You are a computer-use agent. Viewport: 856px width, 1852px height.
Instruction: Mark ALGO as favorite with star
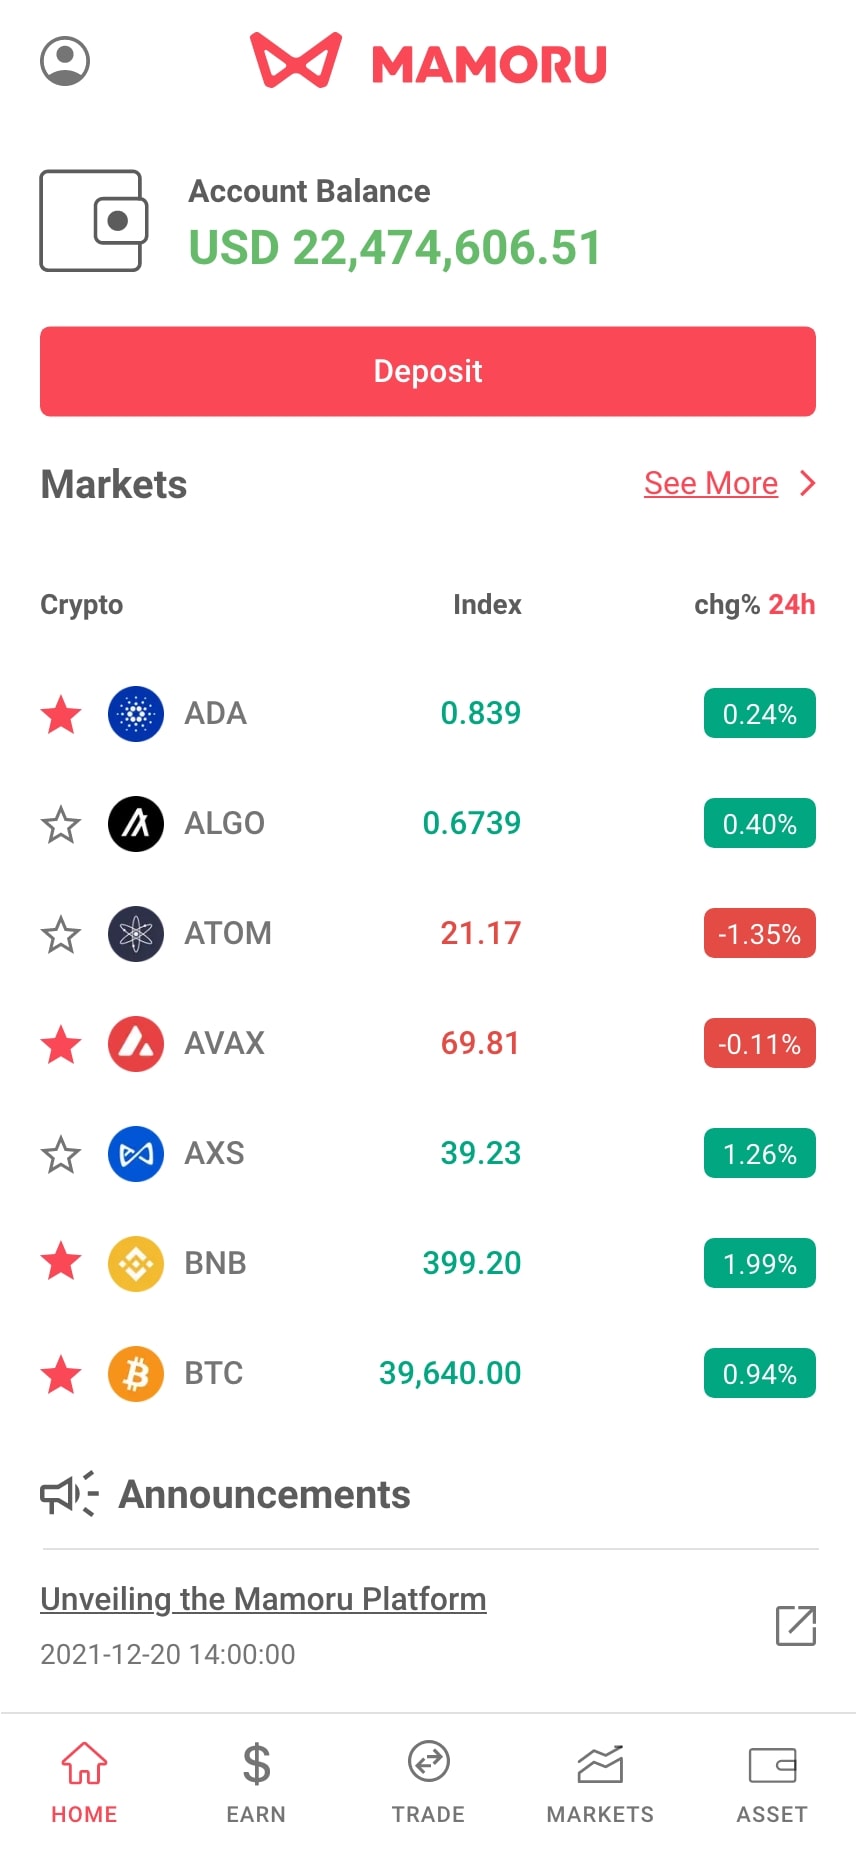(x=61, y=825)
